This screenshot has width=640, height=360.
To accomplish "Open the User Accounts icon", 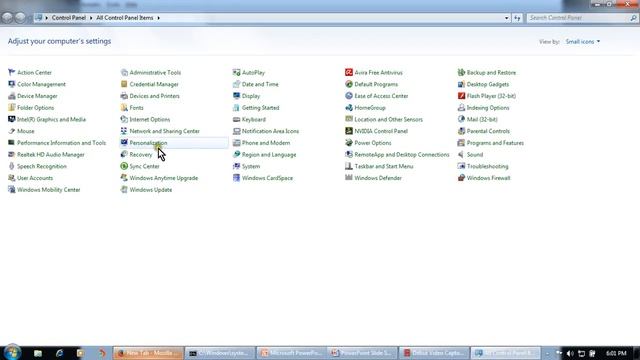I will pos(11,178).
